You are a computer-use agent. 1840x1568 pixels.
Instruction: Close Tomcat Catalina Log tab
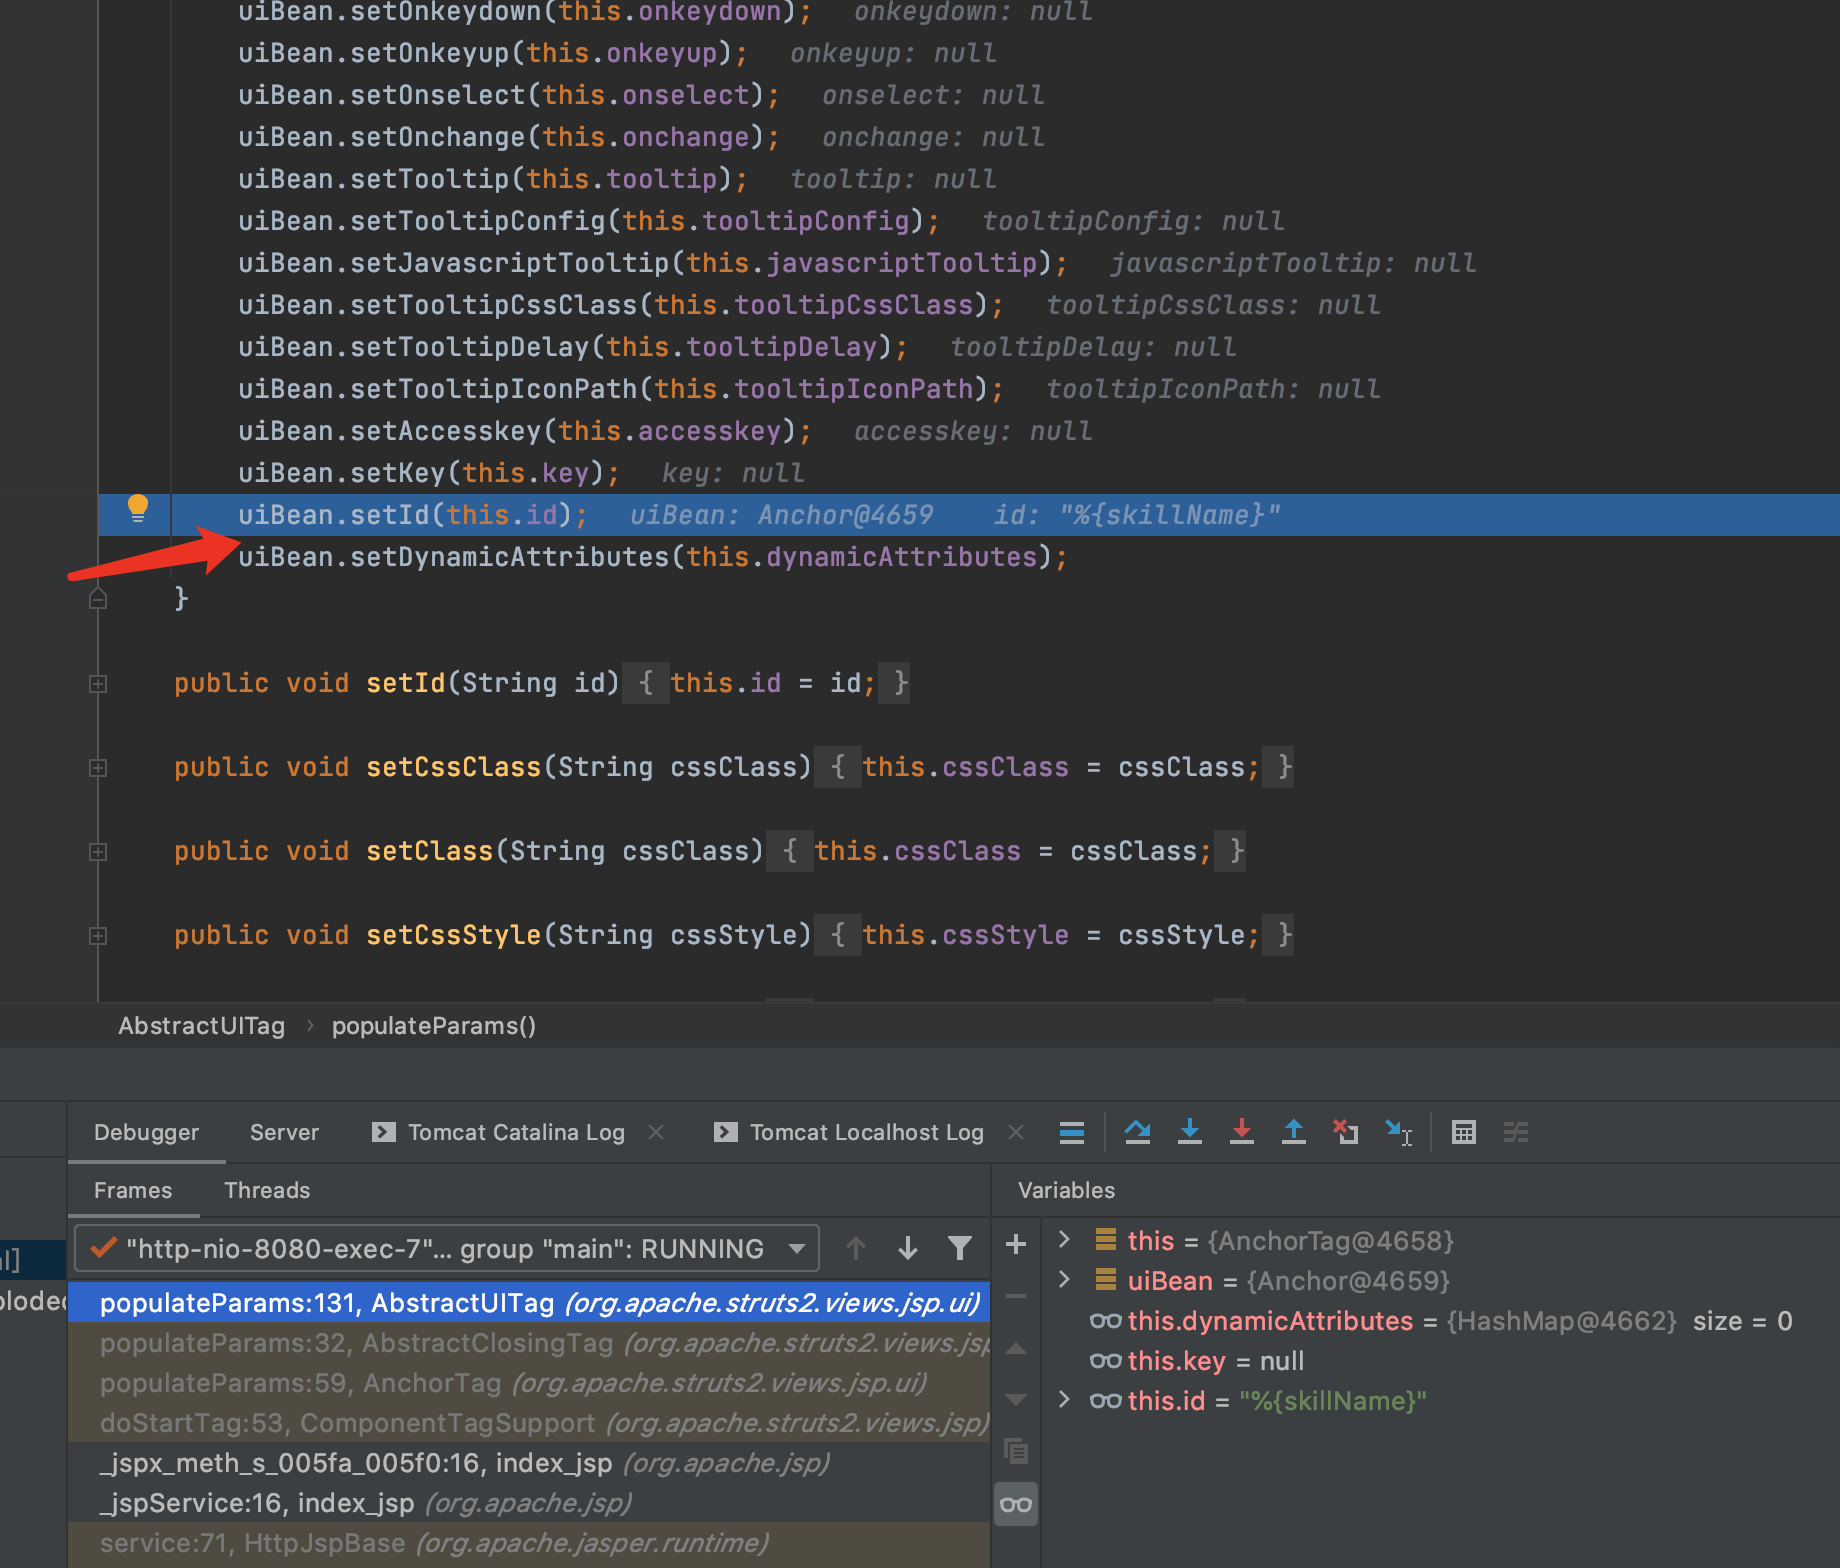[657, 1132]
